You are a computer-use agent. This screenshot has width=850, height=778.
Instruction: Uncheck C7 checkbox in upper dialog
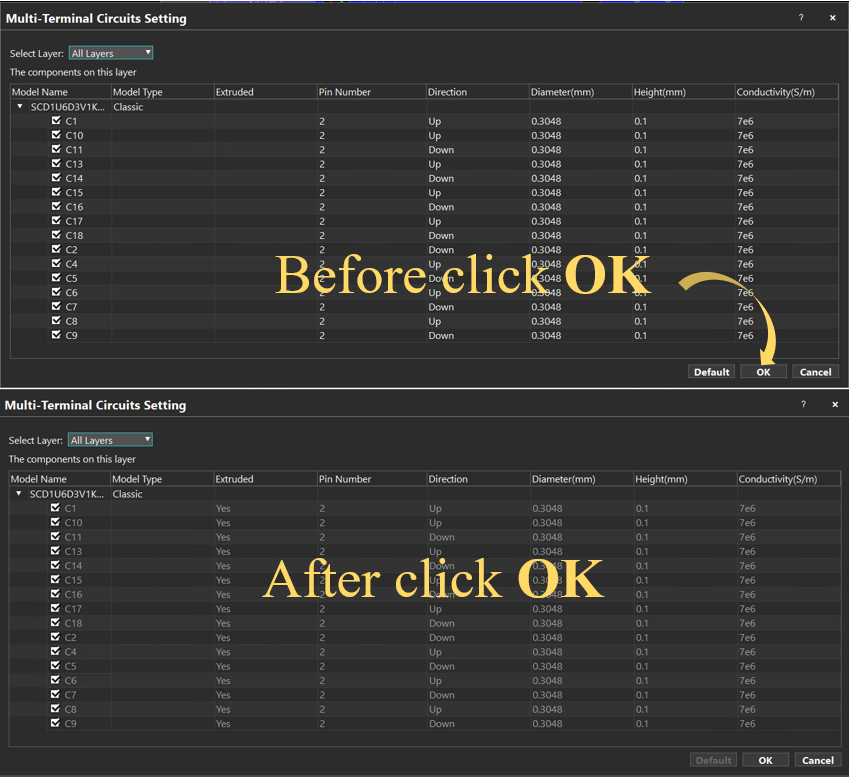pos(56,306)
